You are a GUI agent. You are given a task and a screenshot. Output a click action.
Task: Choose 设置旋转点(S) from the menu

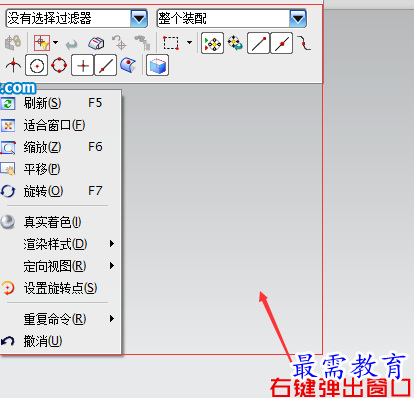point(61,288)
